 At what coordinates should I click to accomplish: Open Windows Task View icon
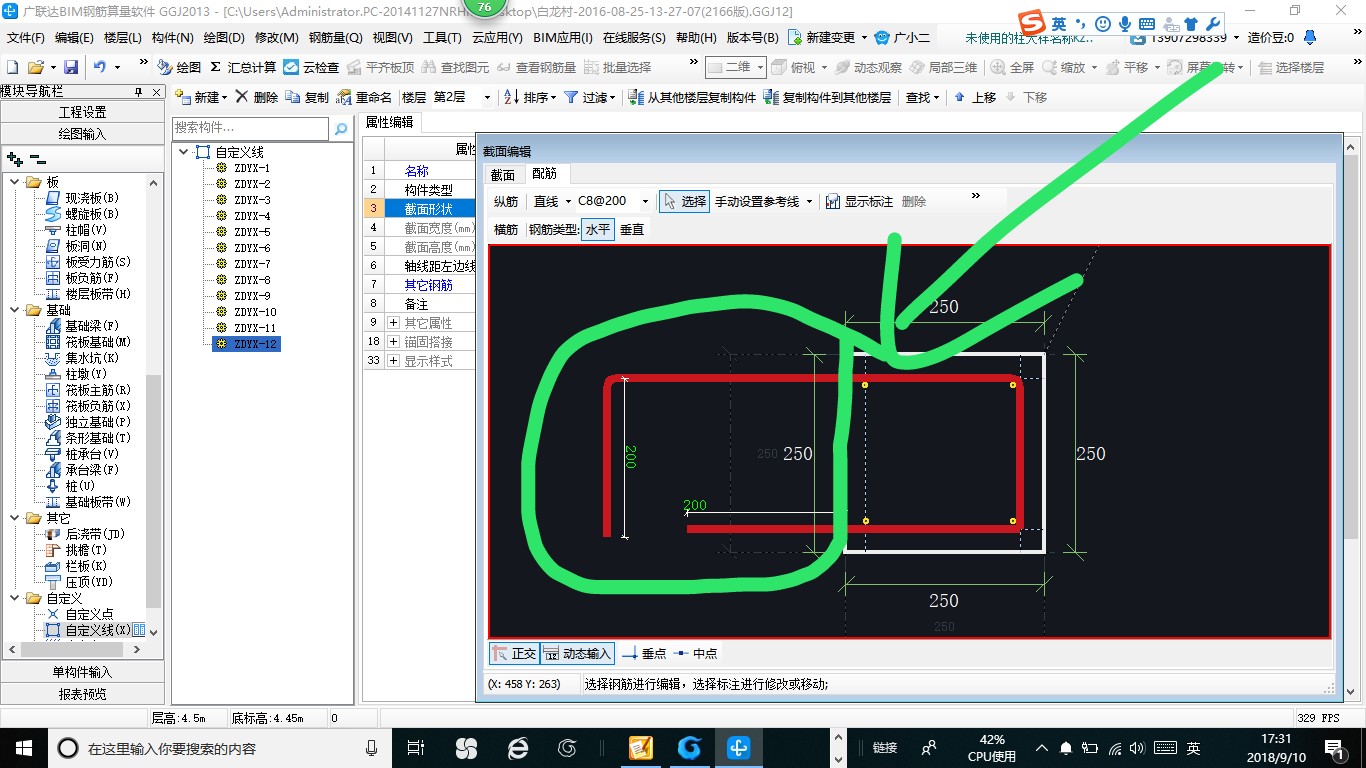click(x=416, y=748)
